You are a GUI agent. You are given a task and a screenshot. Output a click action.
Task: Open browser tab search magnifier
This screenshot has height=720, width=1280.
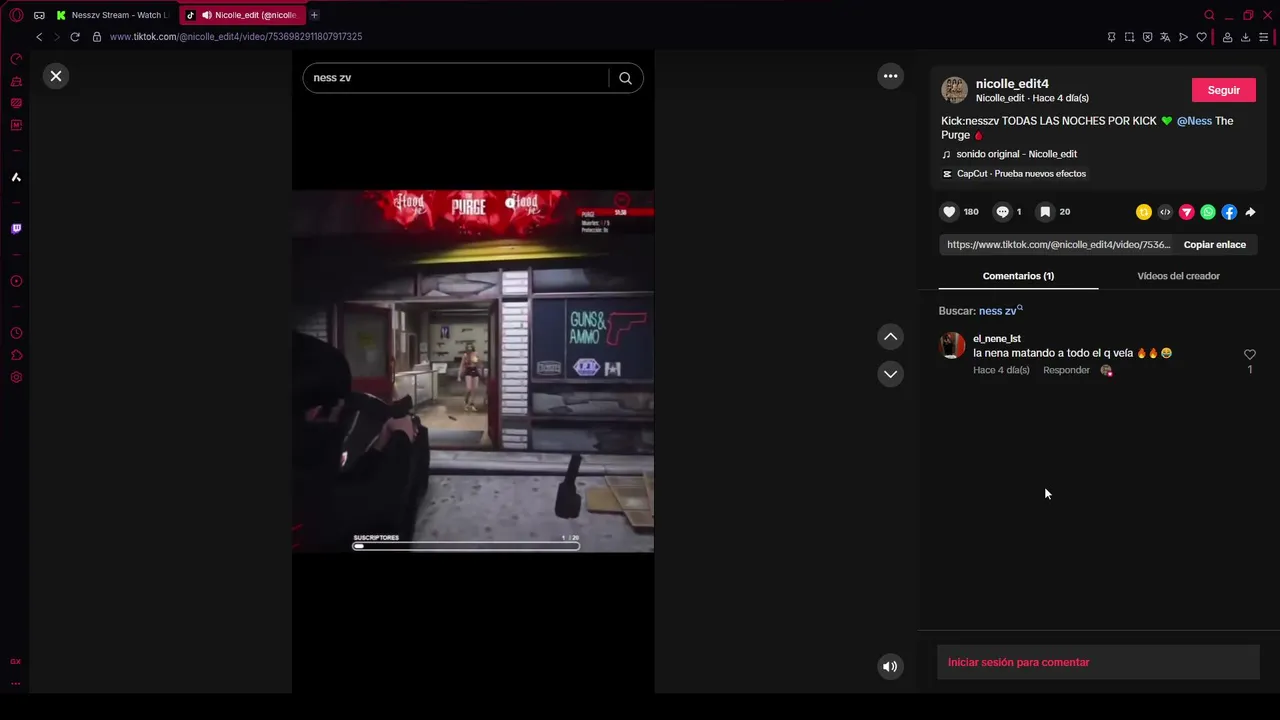coord(1209,15)
